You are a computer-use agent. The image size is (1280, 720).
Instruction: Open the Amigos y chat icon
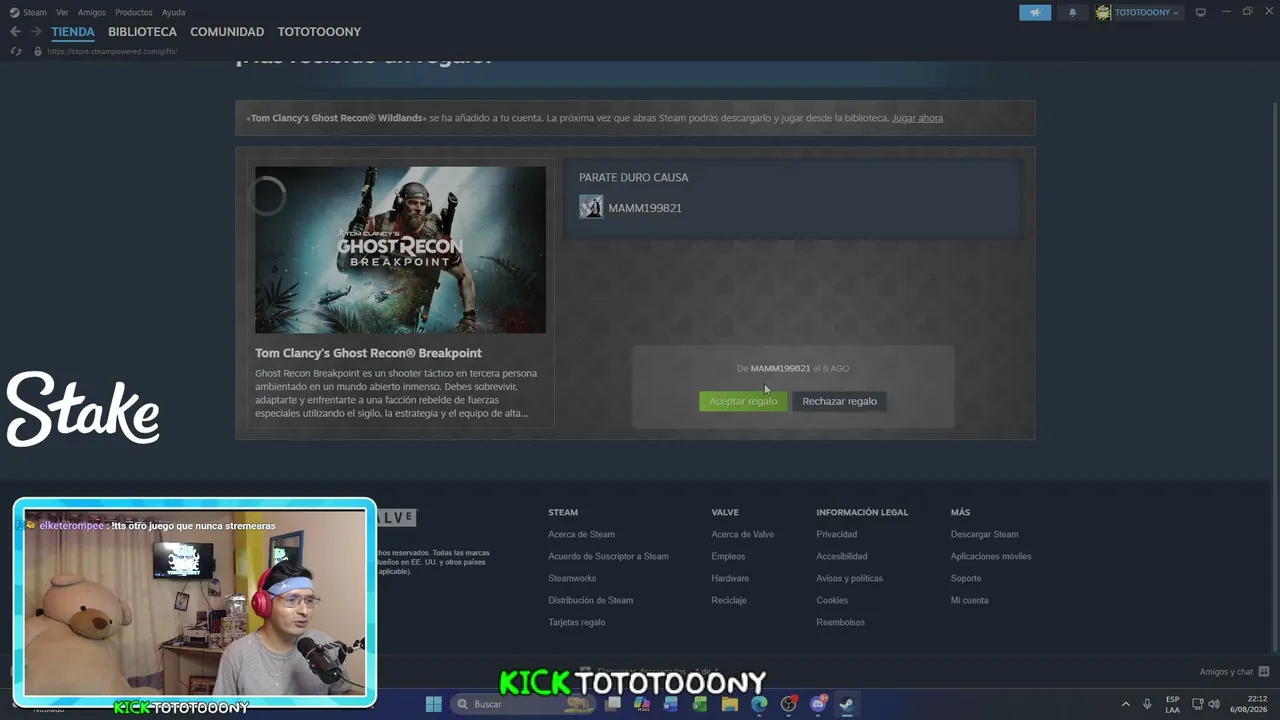1264,672
